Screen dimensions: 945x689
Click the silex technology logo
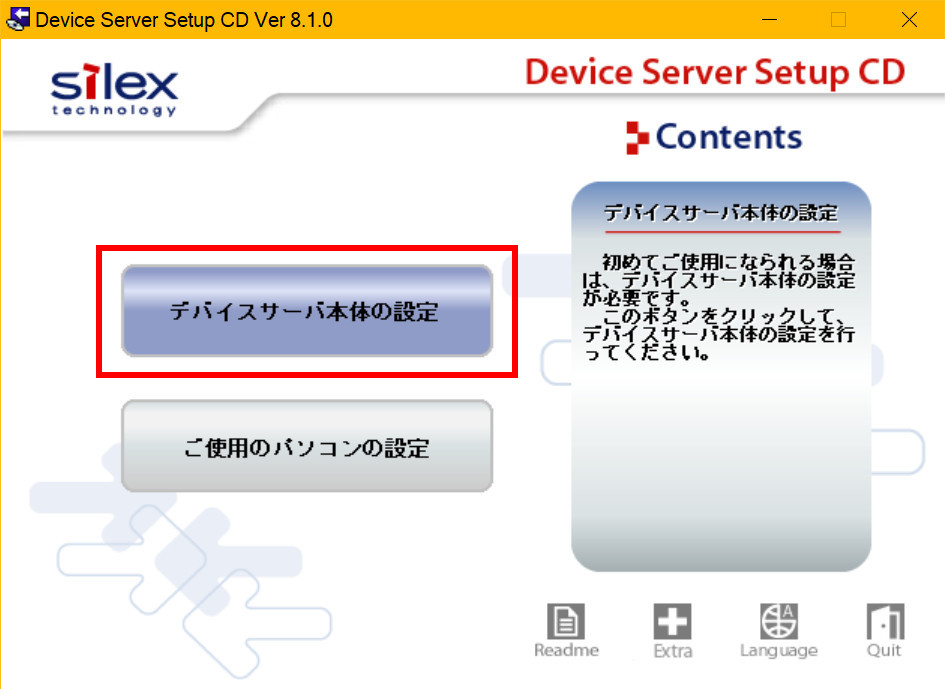pos(115,89)
